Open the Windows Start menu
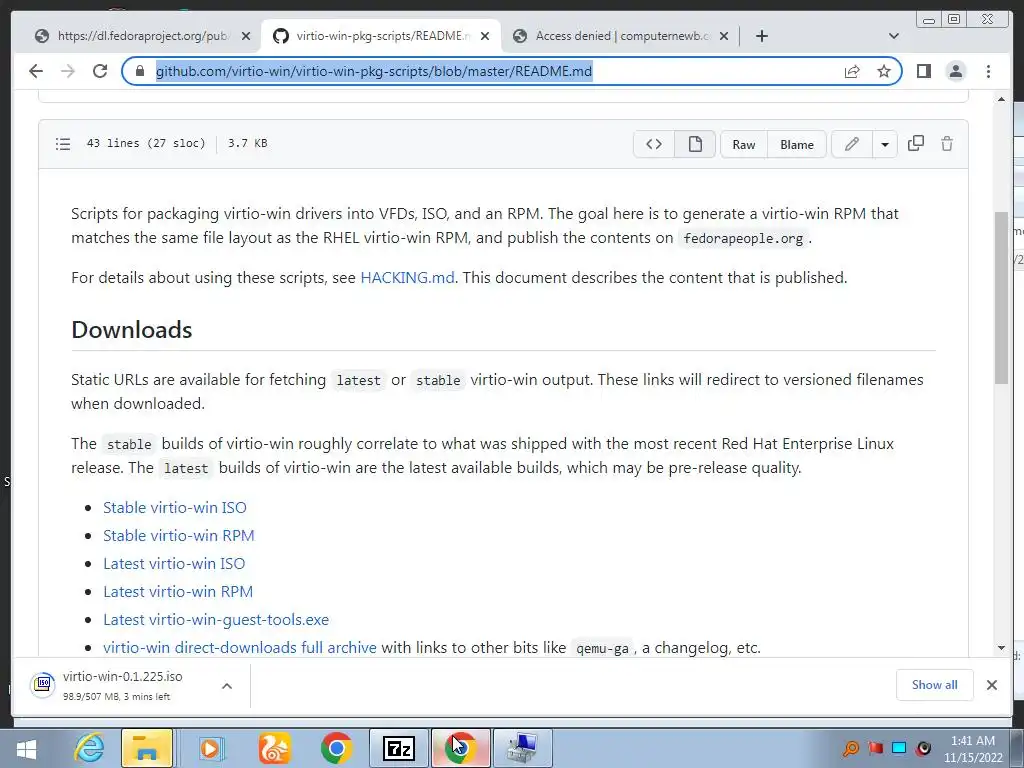This screenshot has width=1024, height=768. pyautogui.click(x=26, y=748)
